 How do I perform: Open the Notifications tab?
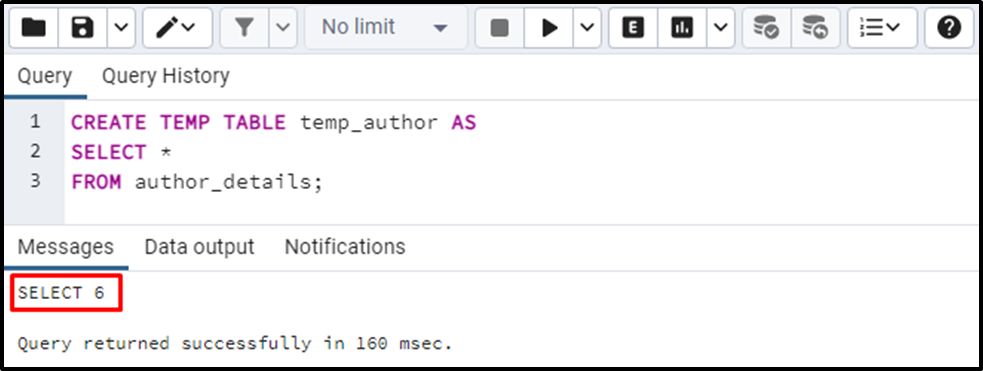pyautogui.click(x=345, y=247)
